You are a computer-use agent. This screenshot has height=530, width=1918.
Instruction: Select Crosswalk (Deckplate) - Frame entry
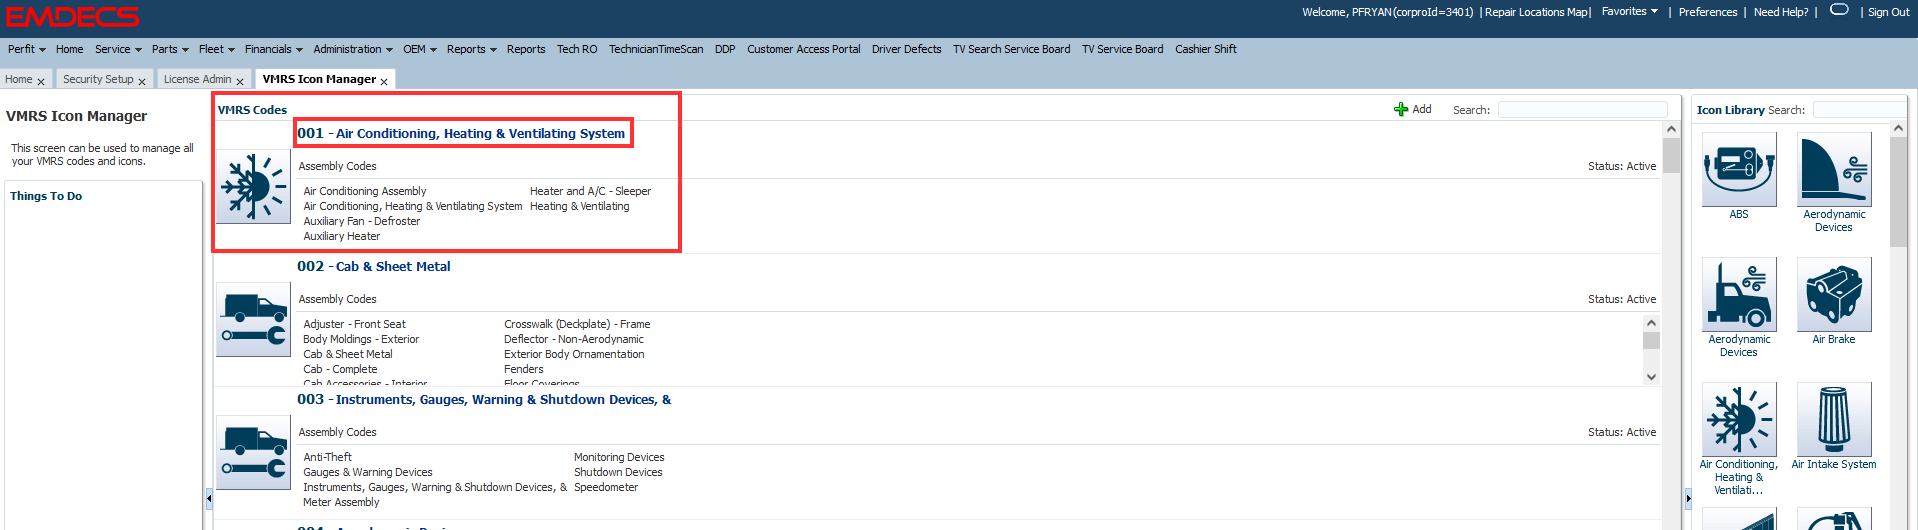coord(577,324)
